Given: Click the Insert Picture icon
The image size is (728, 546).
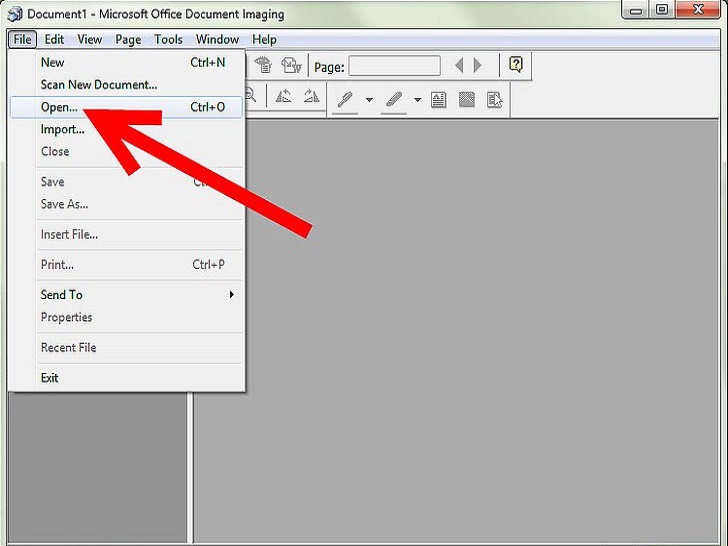Looking at the screenshot, I should (x=467, y=99).
